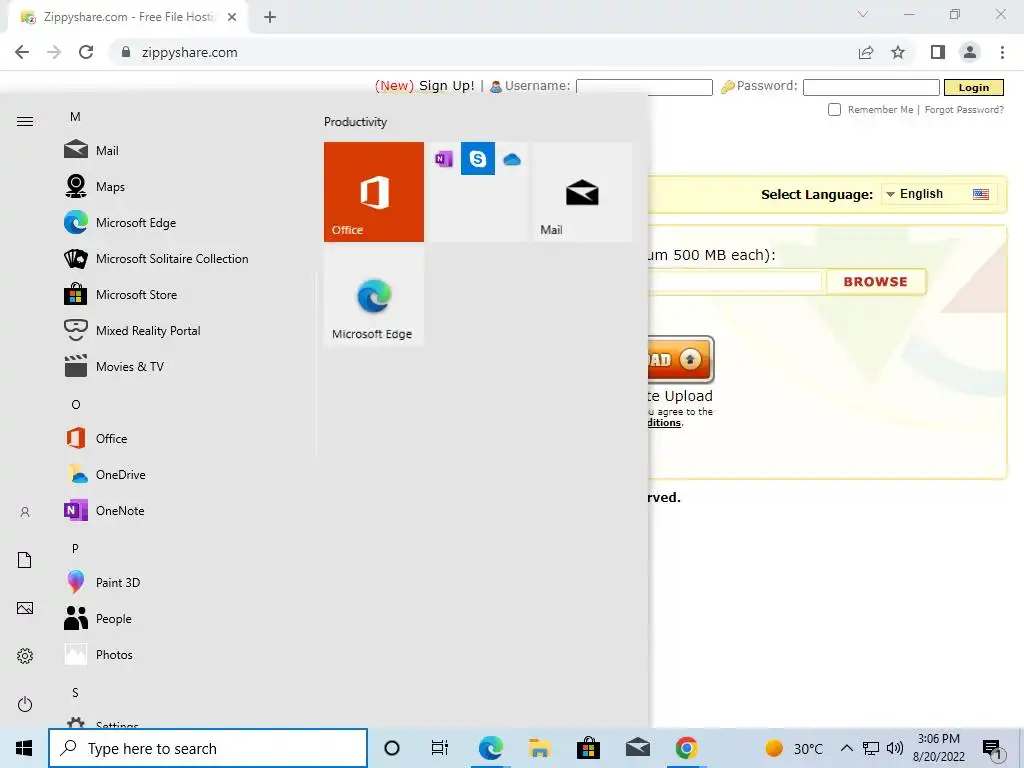The height and width of the screenshot is (768, 1024).
Task: Reload the page in Chrome
Action: point(86,52)
